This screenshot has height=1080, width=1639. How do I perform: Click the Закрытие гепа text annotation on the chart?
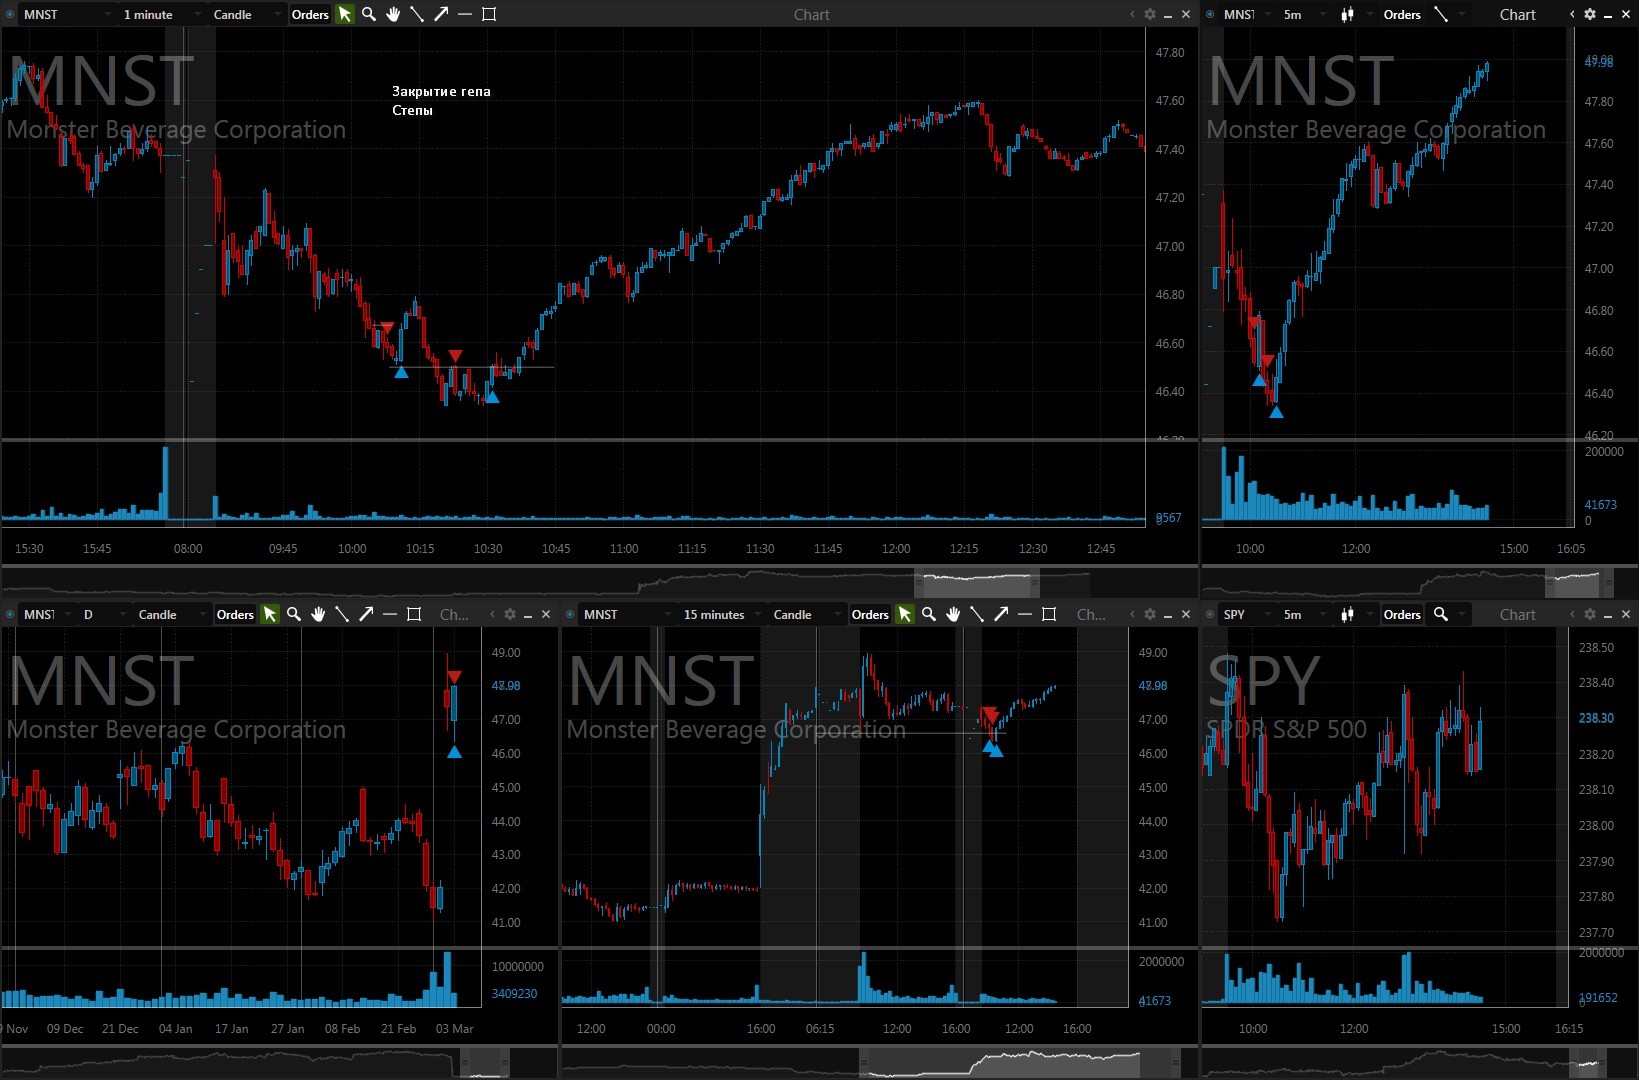click(x=441, y=91)
